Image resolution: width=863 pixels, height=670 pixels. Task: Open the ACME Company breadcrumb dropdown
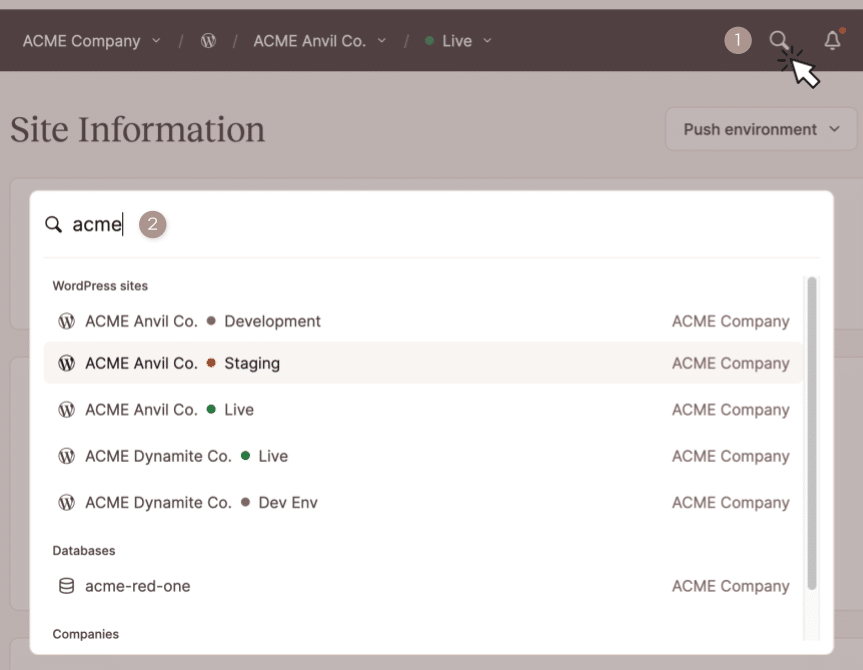(91, 41)
